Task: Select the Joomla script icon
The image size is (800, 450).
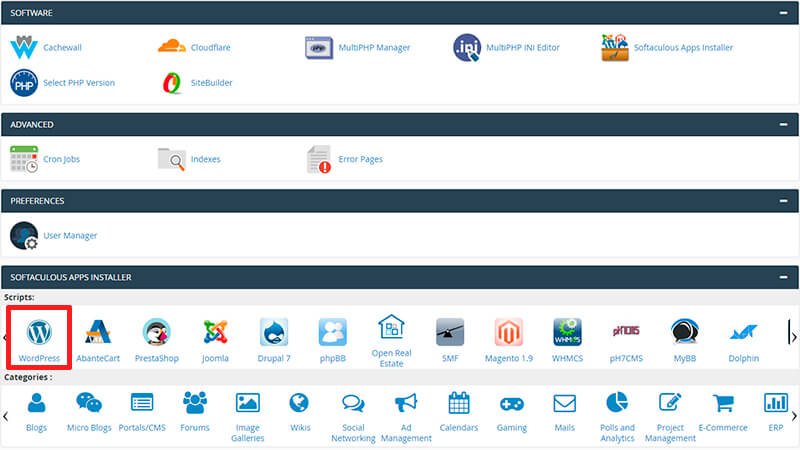Action: pos(215,332)
